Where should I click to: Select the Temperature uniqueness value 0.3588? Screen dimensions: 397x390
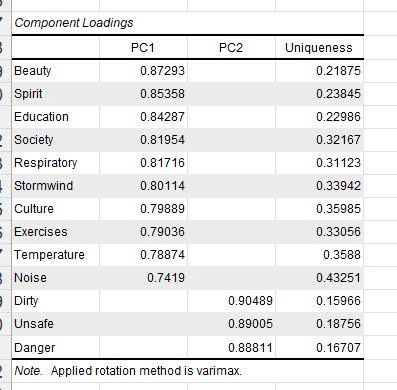(x=319, y=255)
